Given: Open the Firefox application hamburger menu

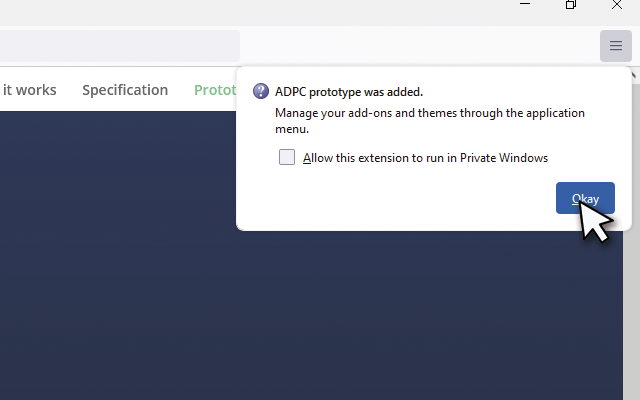Looking at the screenshot, I should 616,46.
